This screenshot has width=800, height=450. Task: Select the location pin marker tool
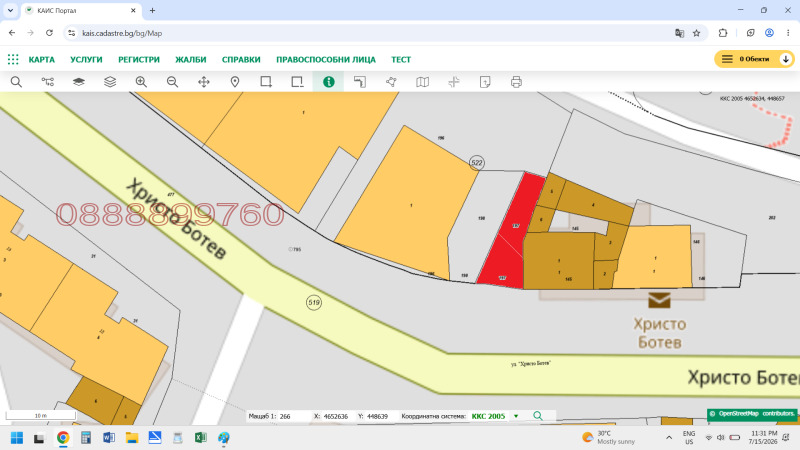pyautogui.click(x=235, y=82)
